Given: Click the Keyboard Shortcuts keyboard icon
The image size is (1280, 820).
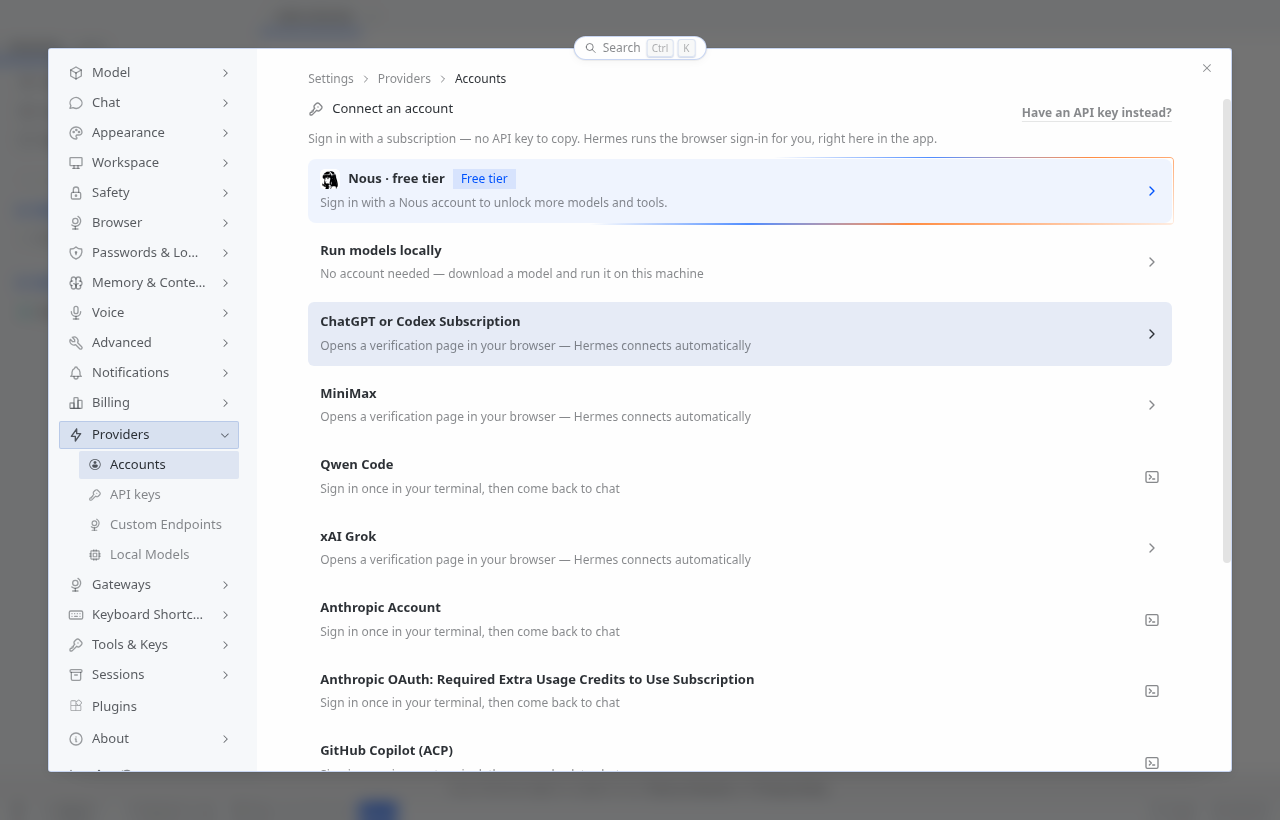Looking at the screenshot, I should point(76,615).
